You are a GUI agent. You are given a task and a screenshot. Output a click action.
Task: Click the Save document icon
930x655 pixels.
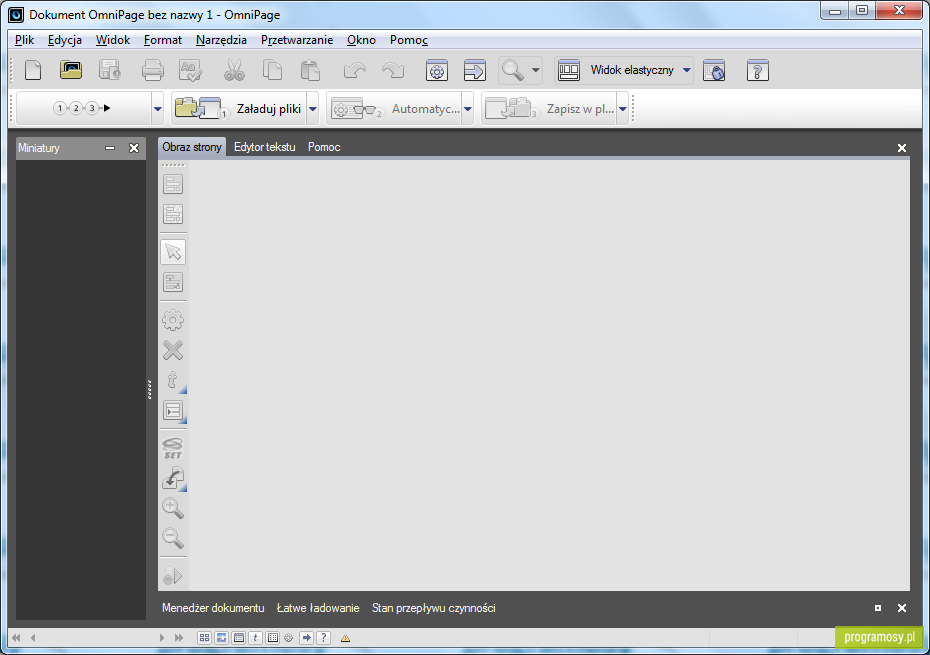coord(110,70)
